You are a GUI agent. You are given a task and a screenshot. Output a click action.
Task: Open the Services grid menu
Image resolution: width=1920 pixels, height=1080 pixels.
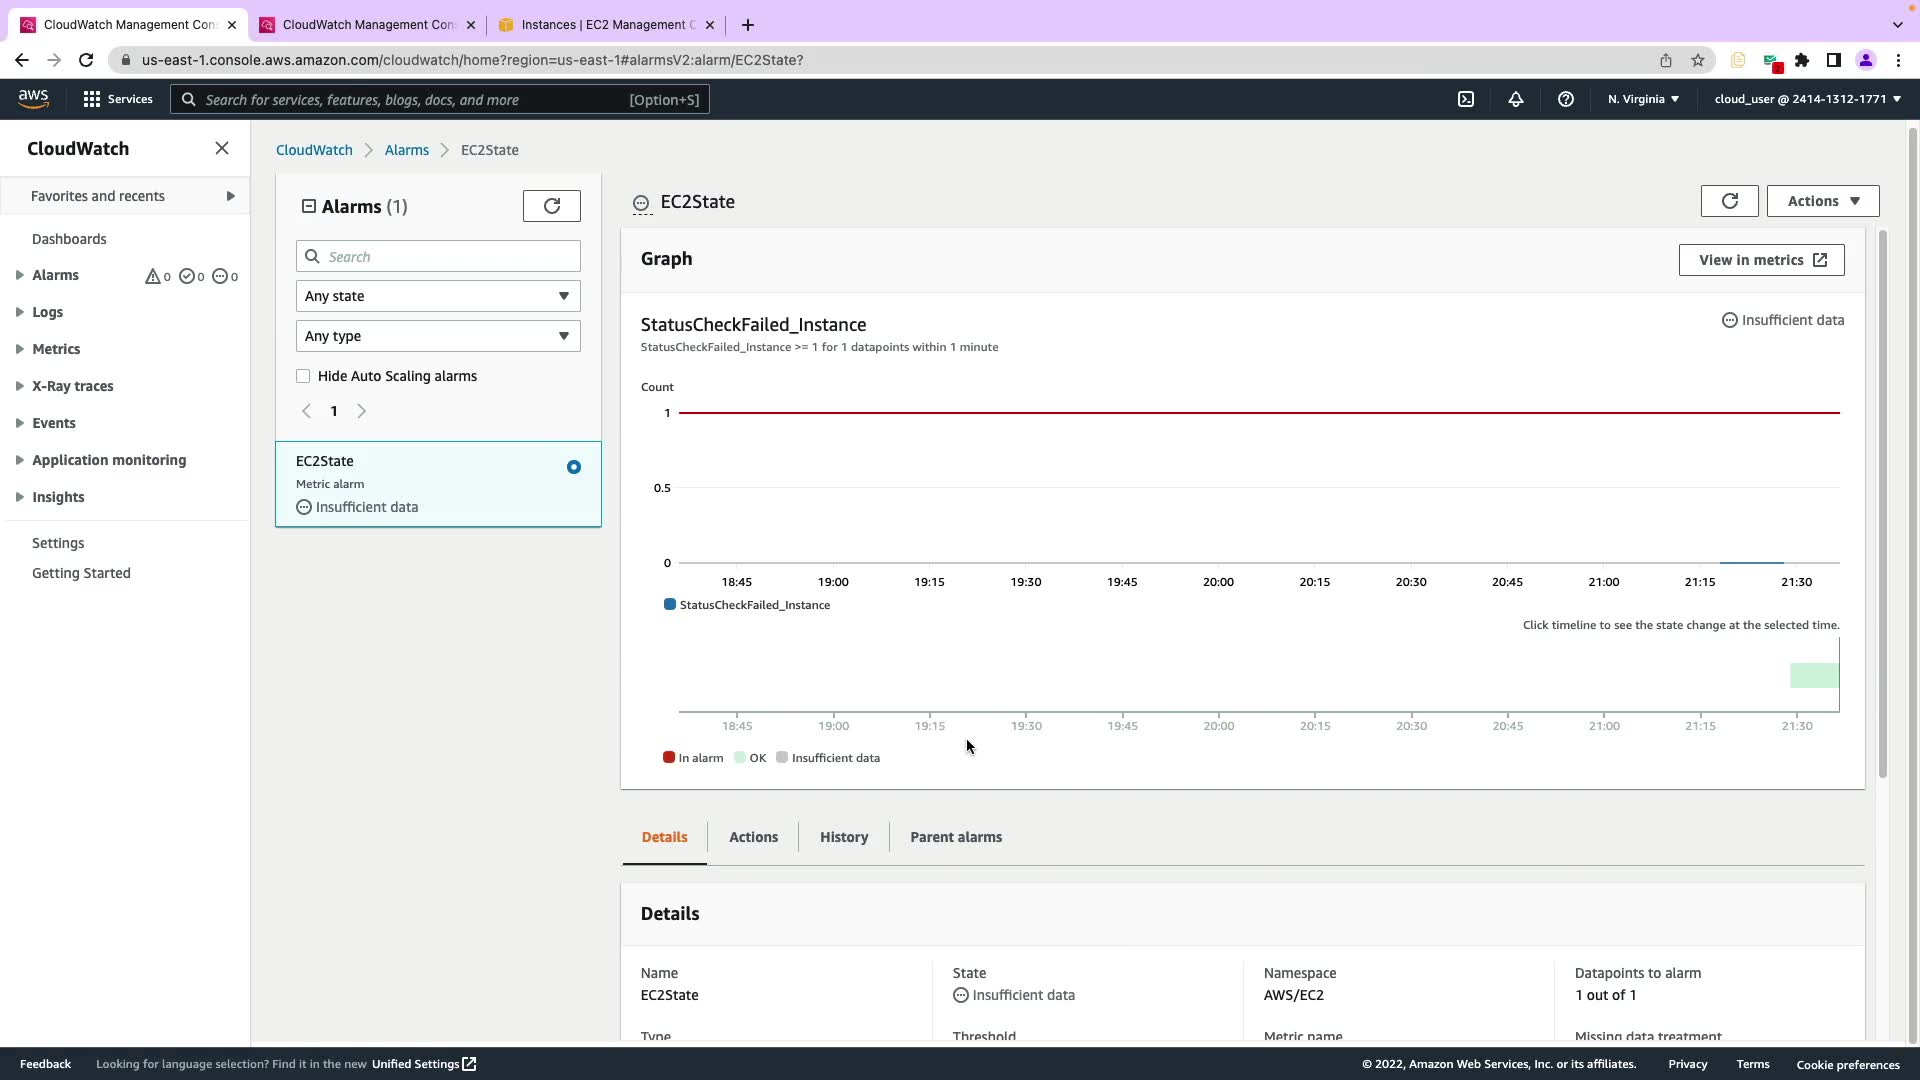[92, 99]
